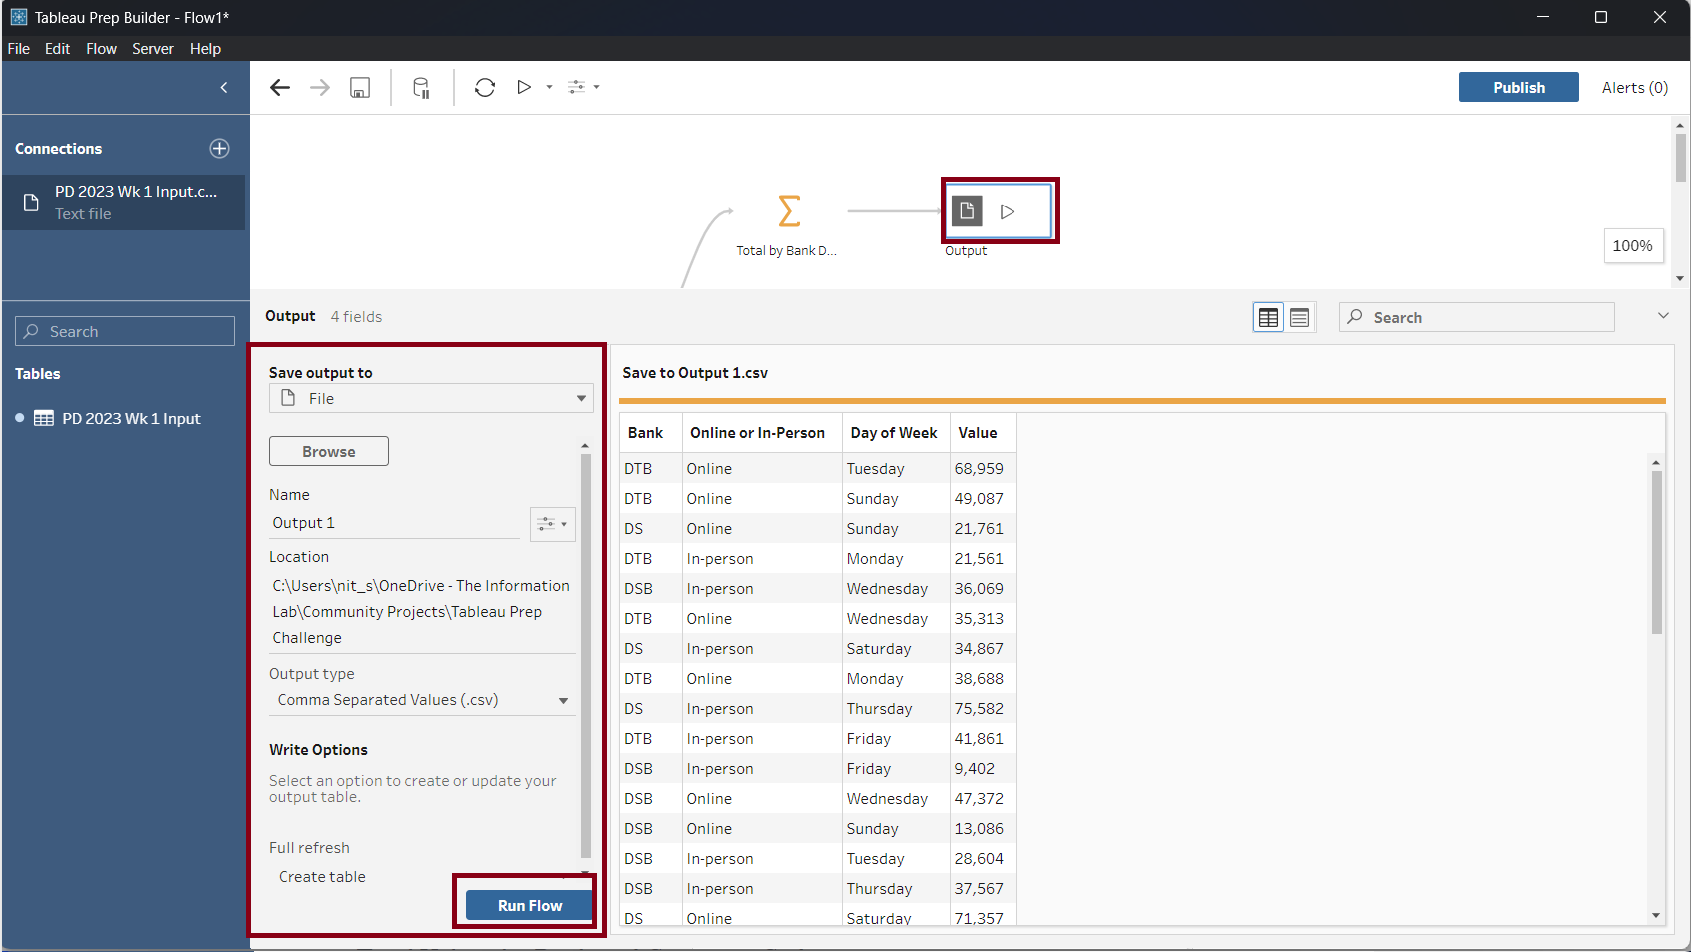Screen dimensions: 1691x952
Task: Open the Output type dropdown
Action: point(422,701)
